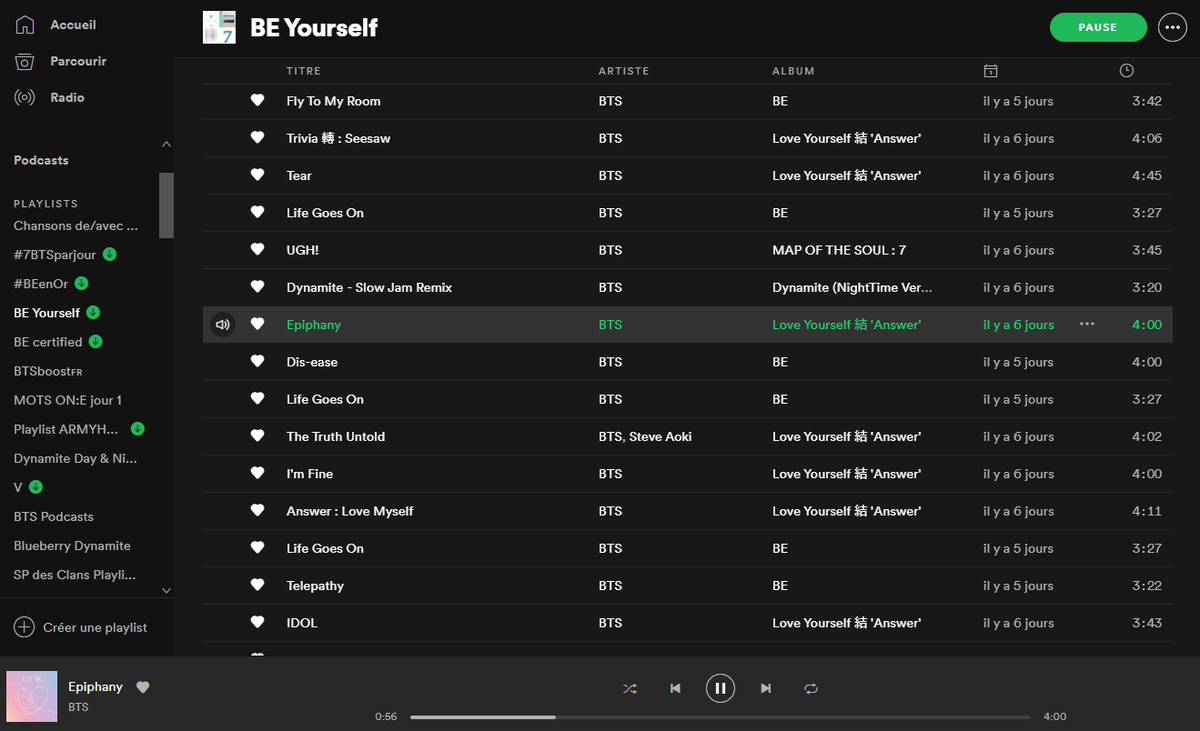This screenshot has width=1200, height=731.
Task: Select the Answer : Love Myself track
Action: point(350,511)
